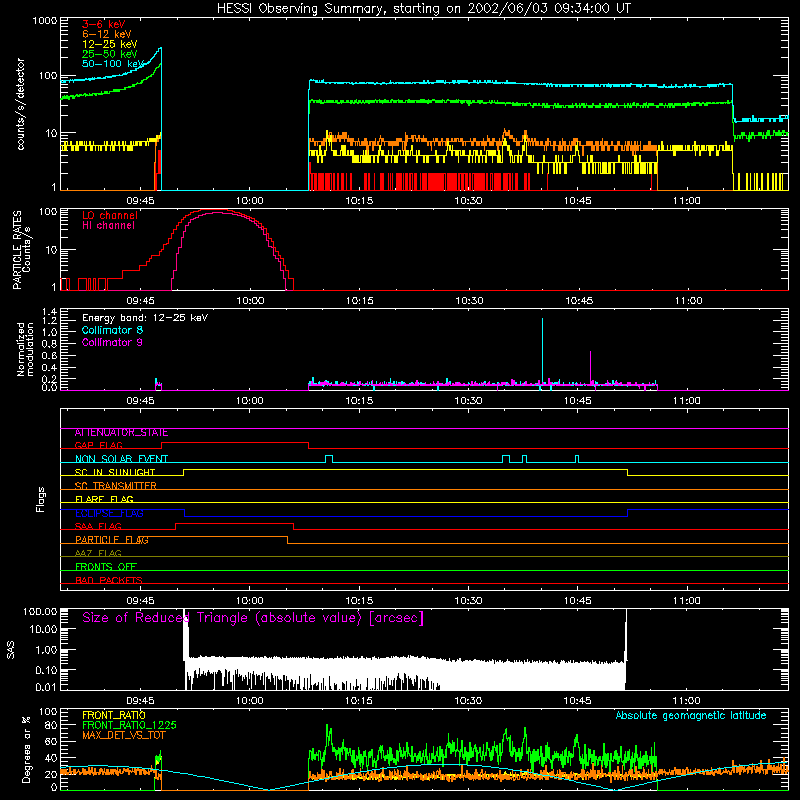The image size is (800, 800).
Task: Click the 10:45 time label under SAS panel
Action: [577, 701]
